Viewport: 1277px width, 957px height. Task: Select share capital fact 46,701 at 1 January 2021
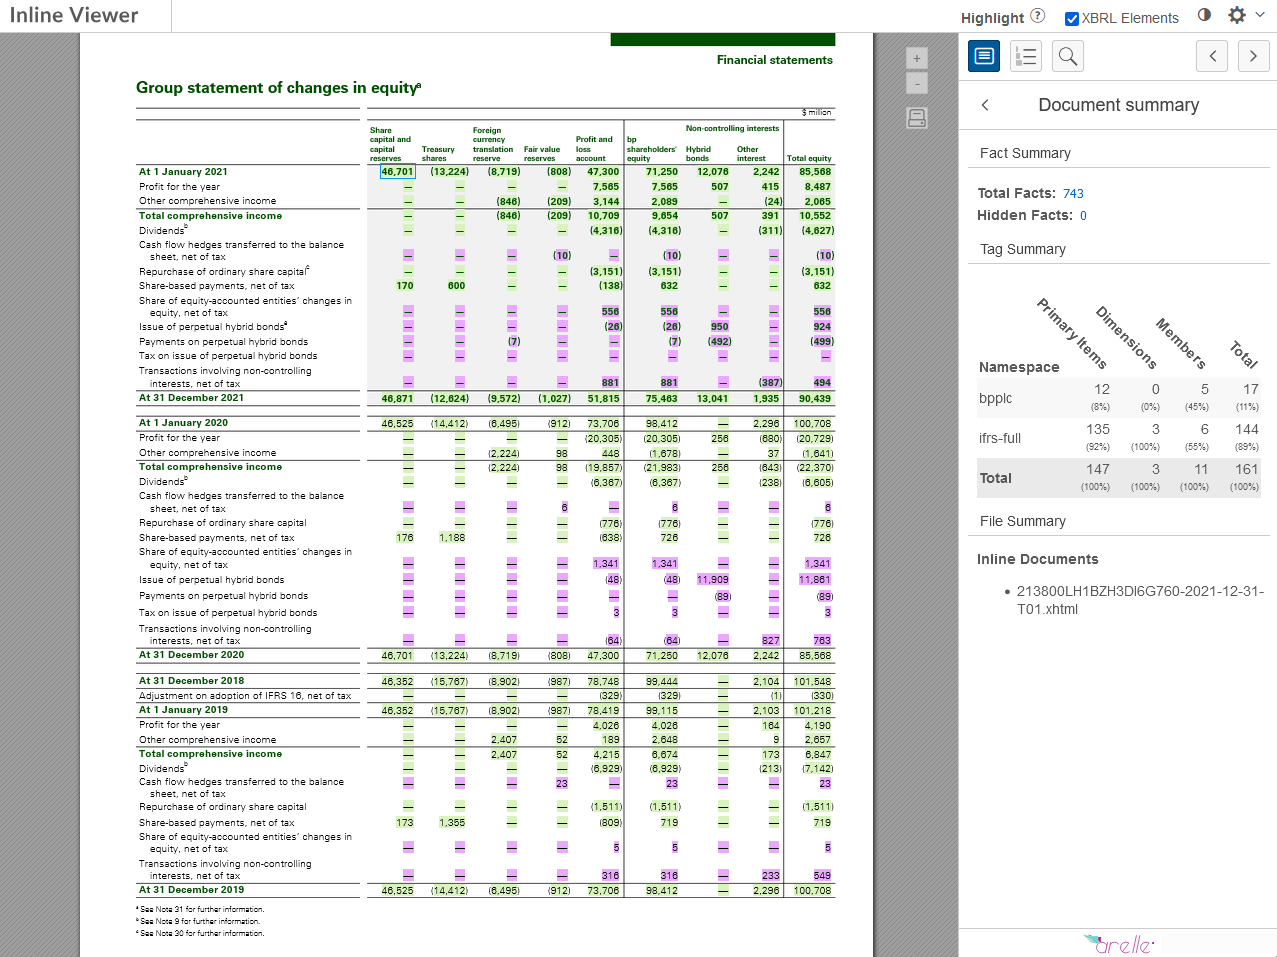397,172
